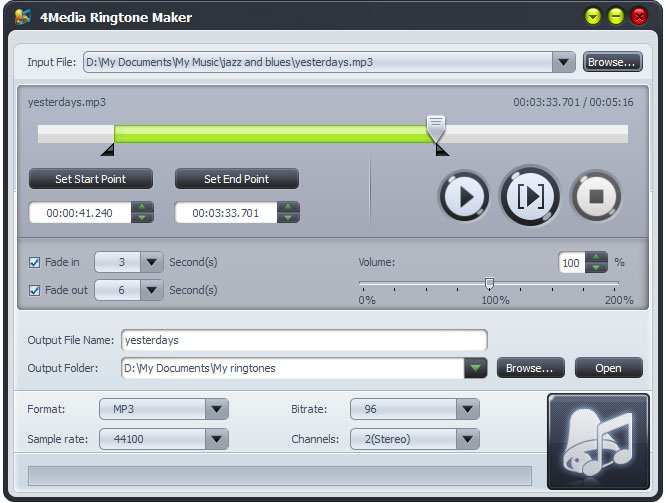Click Browse next to Output Folder

pyautogui.click(x=531, y=368)
